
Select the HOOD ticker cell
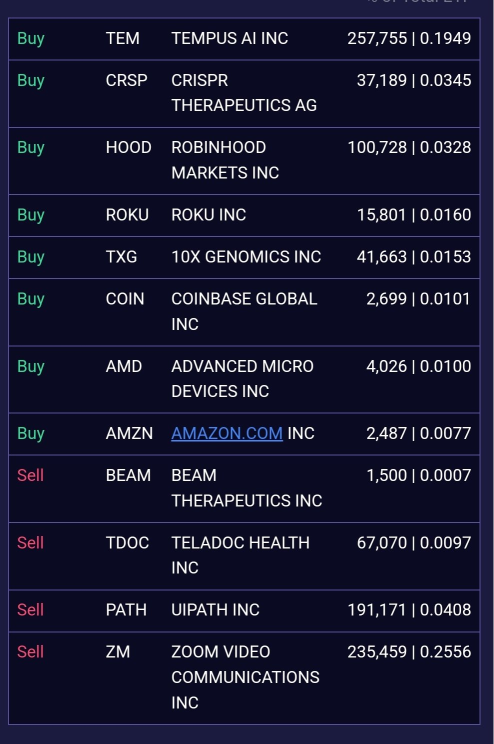click(x=129, y=148)
